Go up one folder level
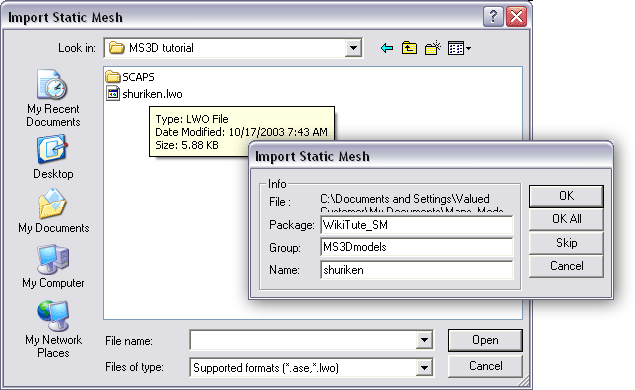The height and width of the screenshot is (390, 635). pyautogui.click(x=409, y=48)
